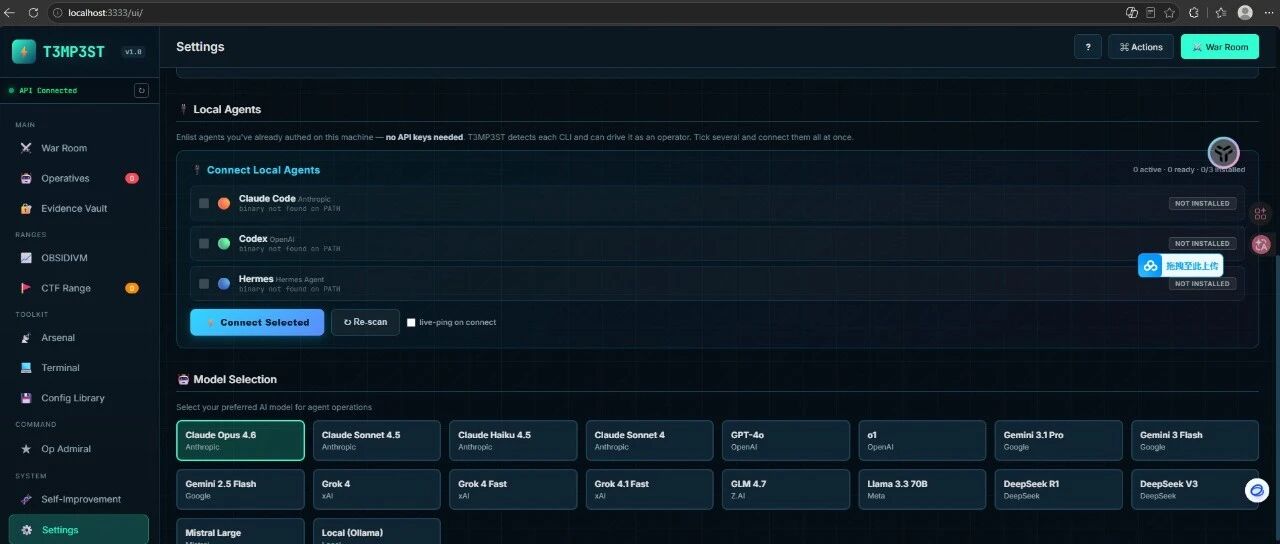Click the green Codex agent icon

224,243
